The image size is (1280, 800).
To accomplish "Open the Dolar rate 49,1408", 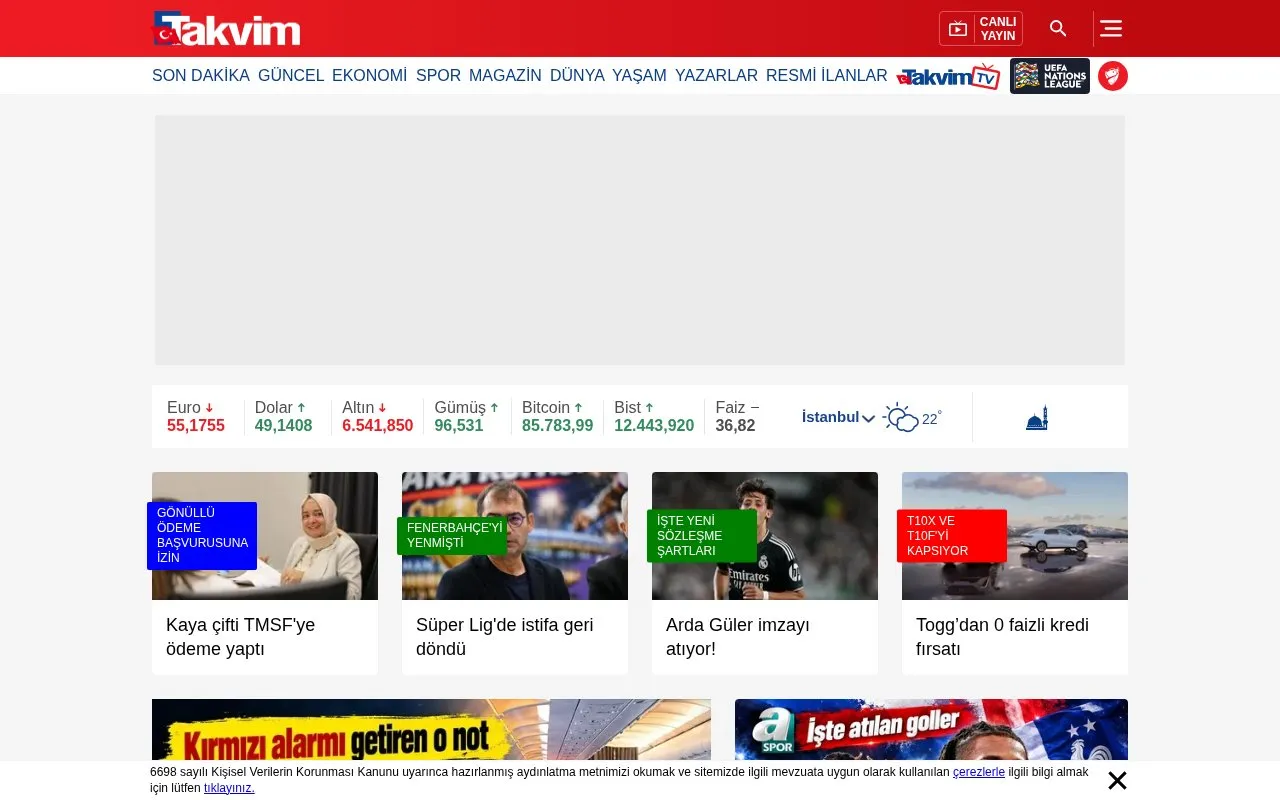I will pos(284,417).
